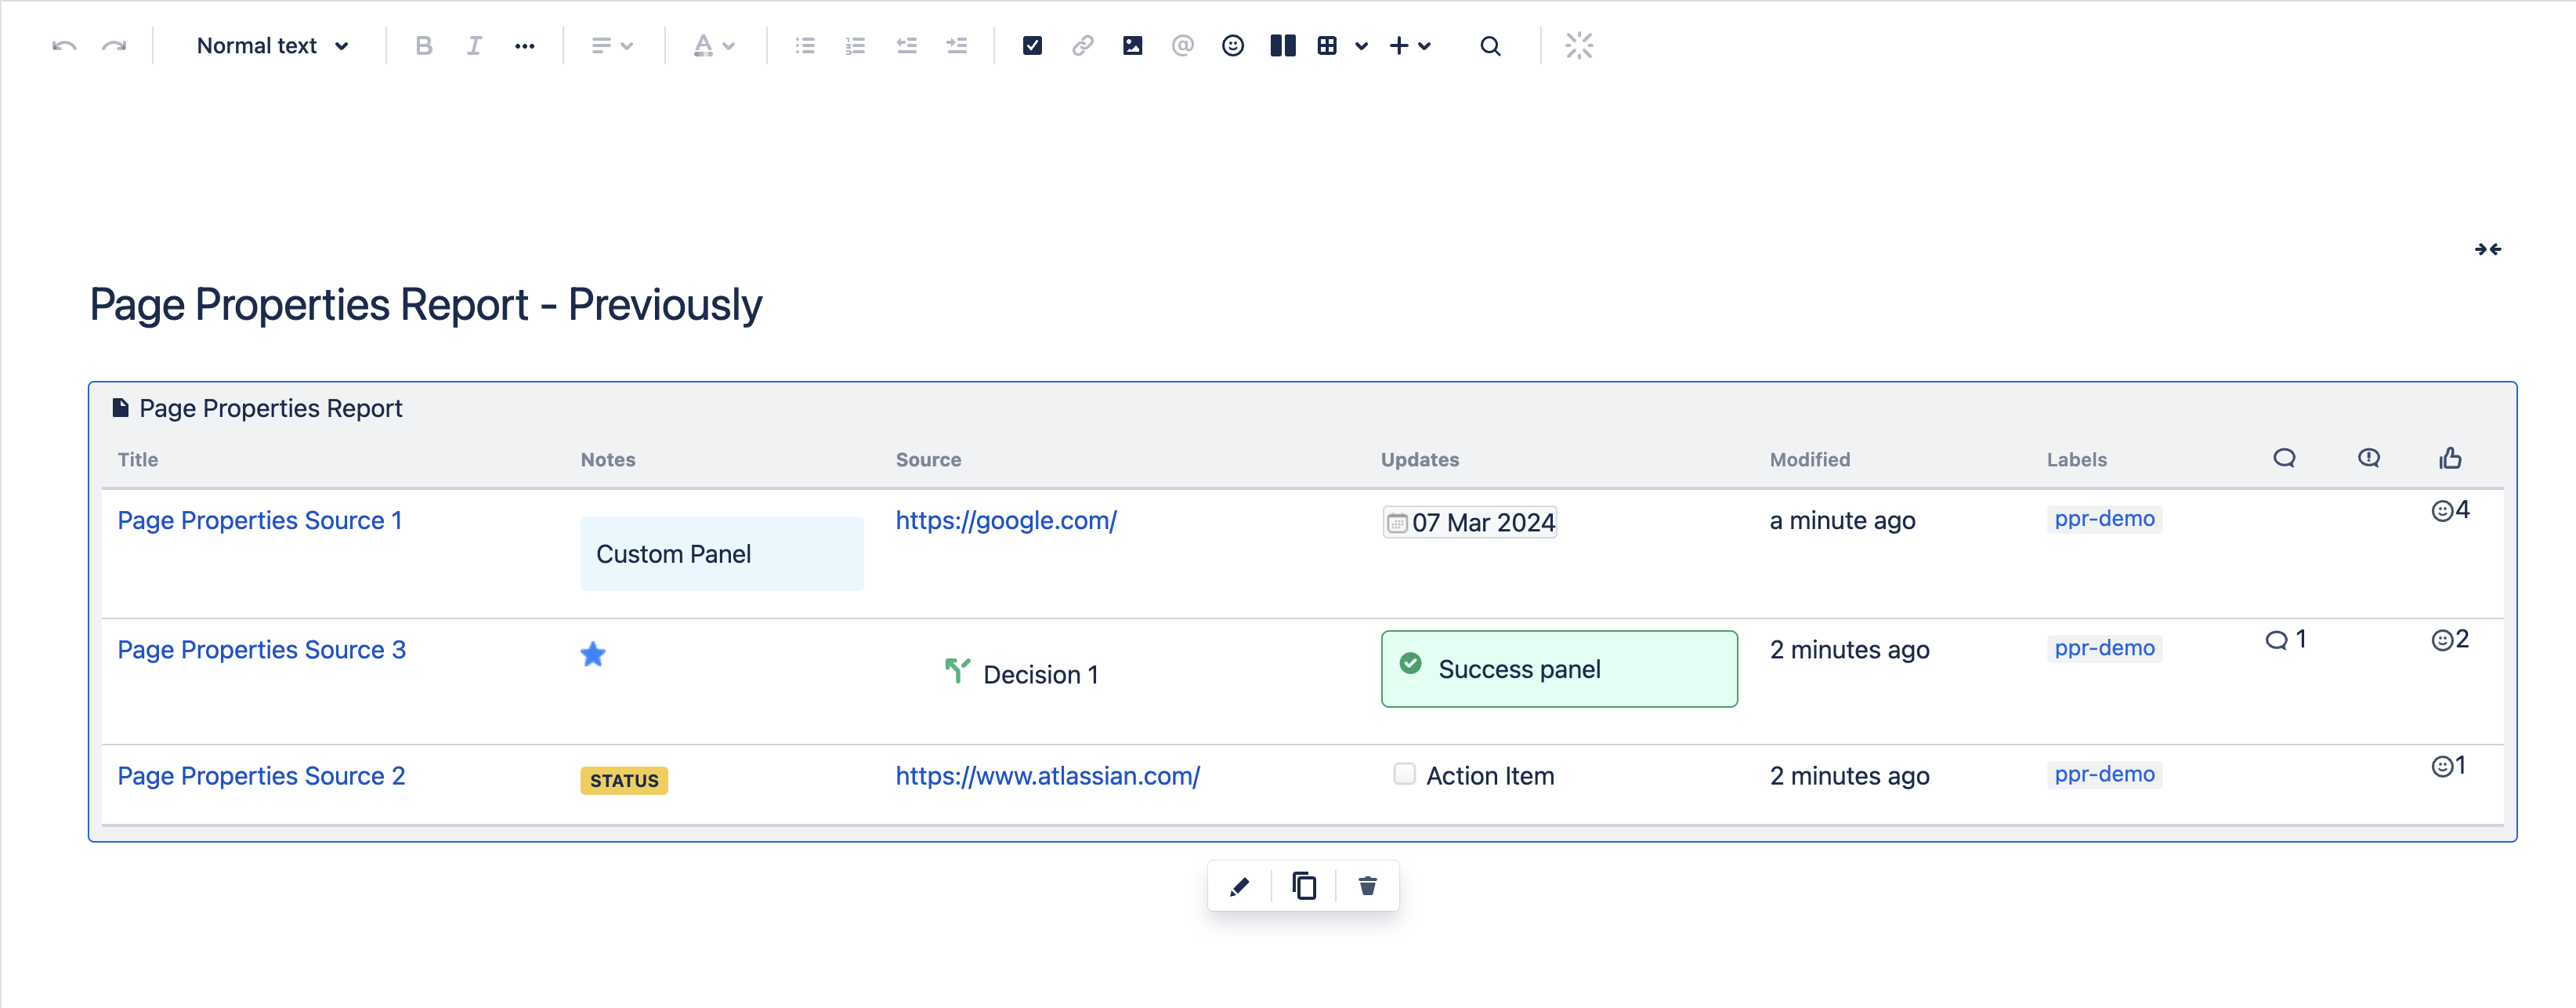
Task: Undo the last edit
Action: [x=64, y=46]
